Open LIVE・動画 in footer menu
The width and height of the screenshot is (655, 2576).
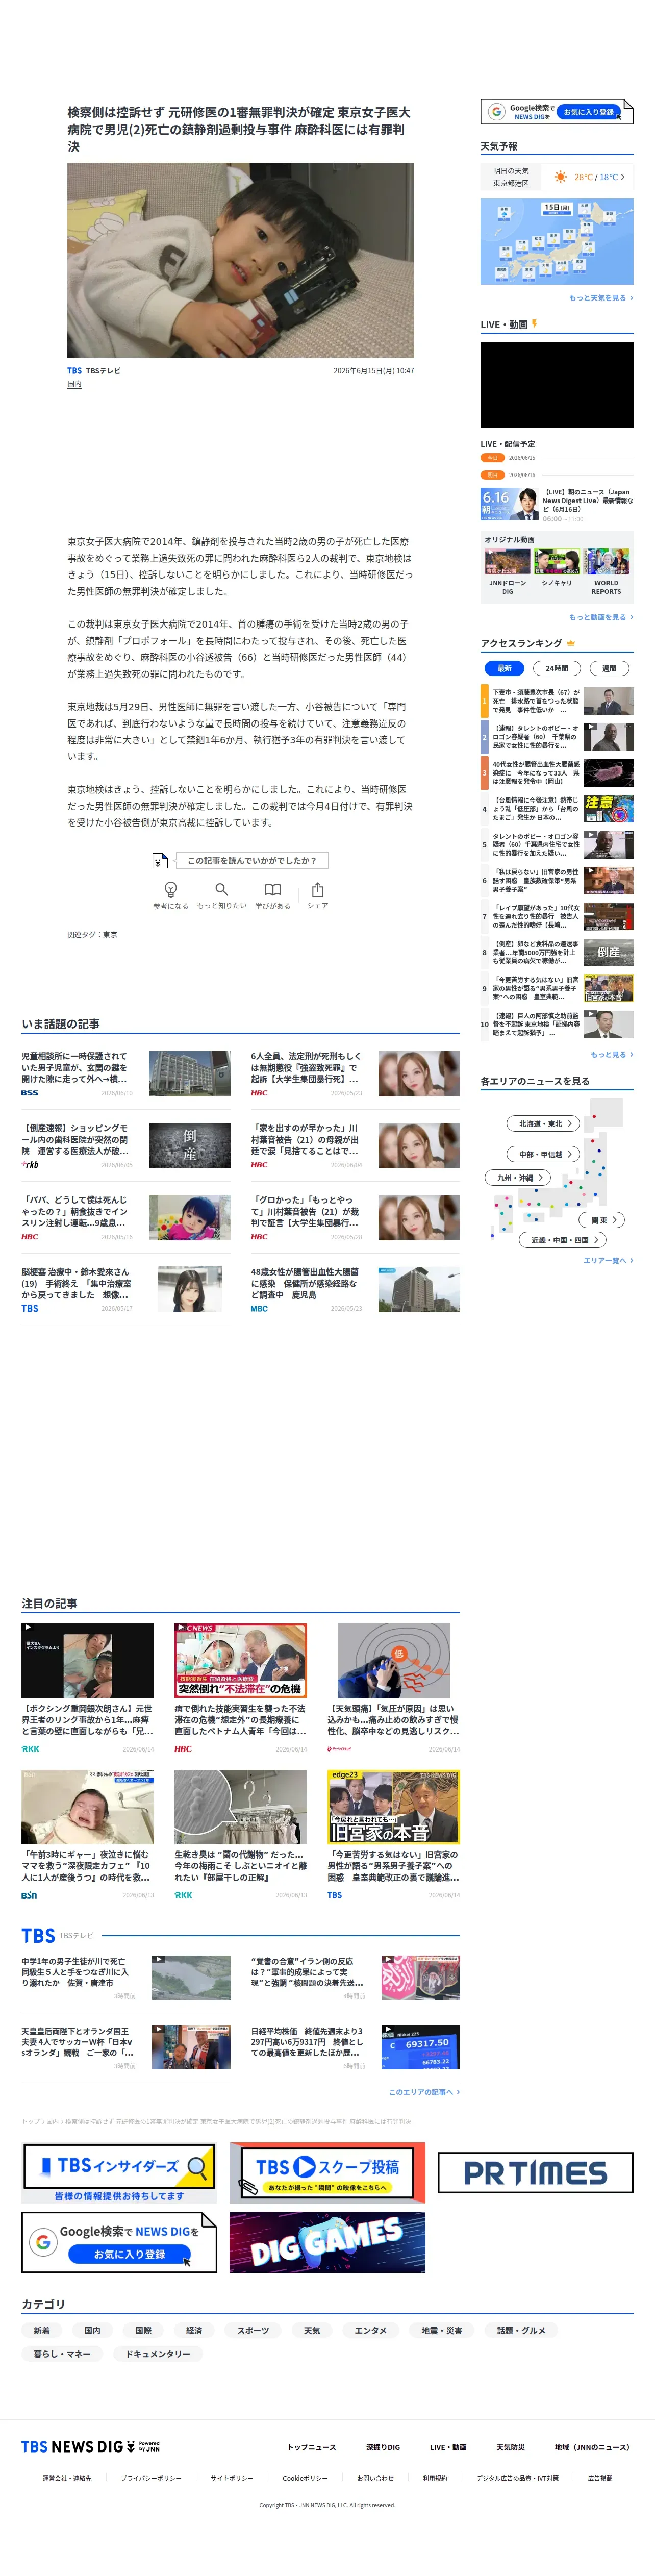tap(448, 2447)
